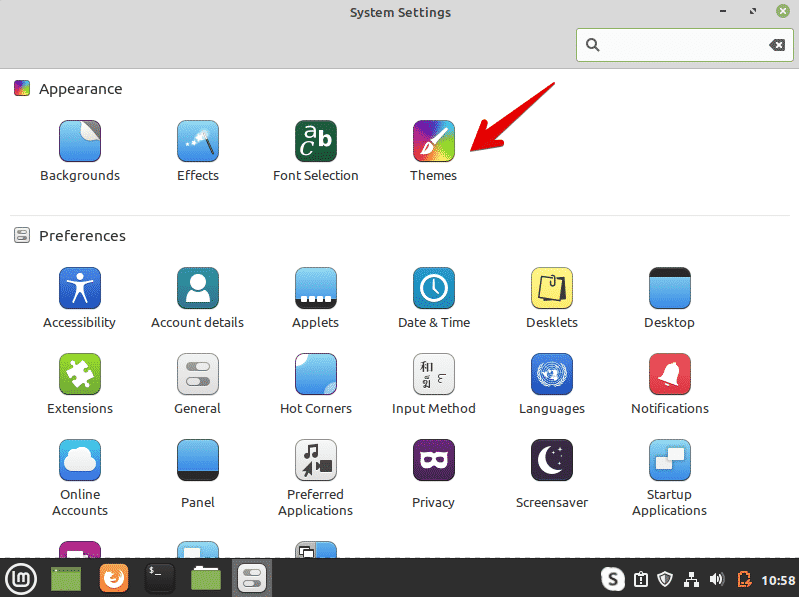799x597 pixels.
Task: Open the Privacy settings
Action: (x=434, y=474)
